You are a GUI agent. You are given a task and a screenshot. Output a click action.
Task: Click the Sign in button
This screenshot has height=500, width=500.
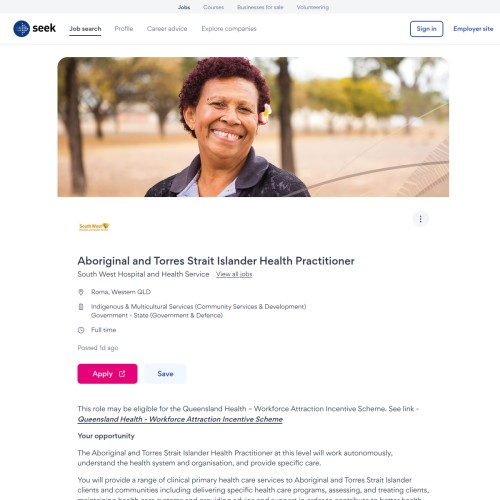426,29
